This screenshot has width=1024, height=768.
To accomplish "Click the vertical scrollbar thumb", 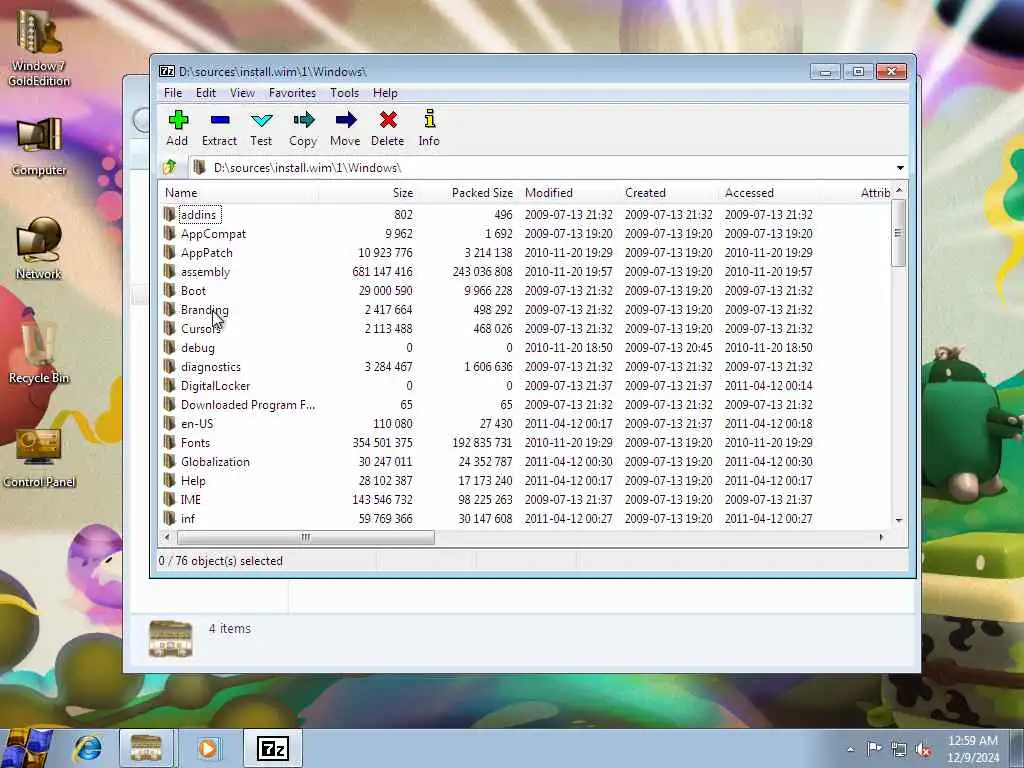I will [x=899, y=233].
